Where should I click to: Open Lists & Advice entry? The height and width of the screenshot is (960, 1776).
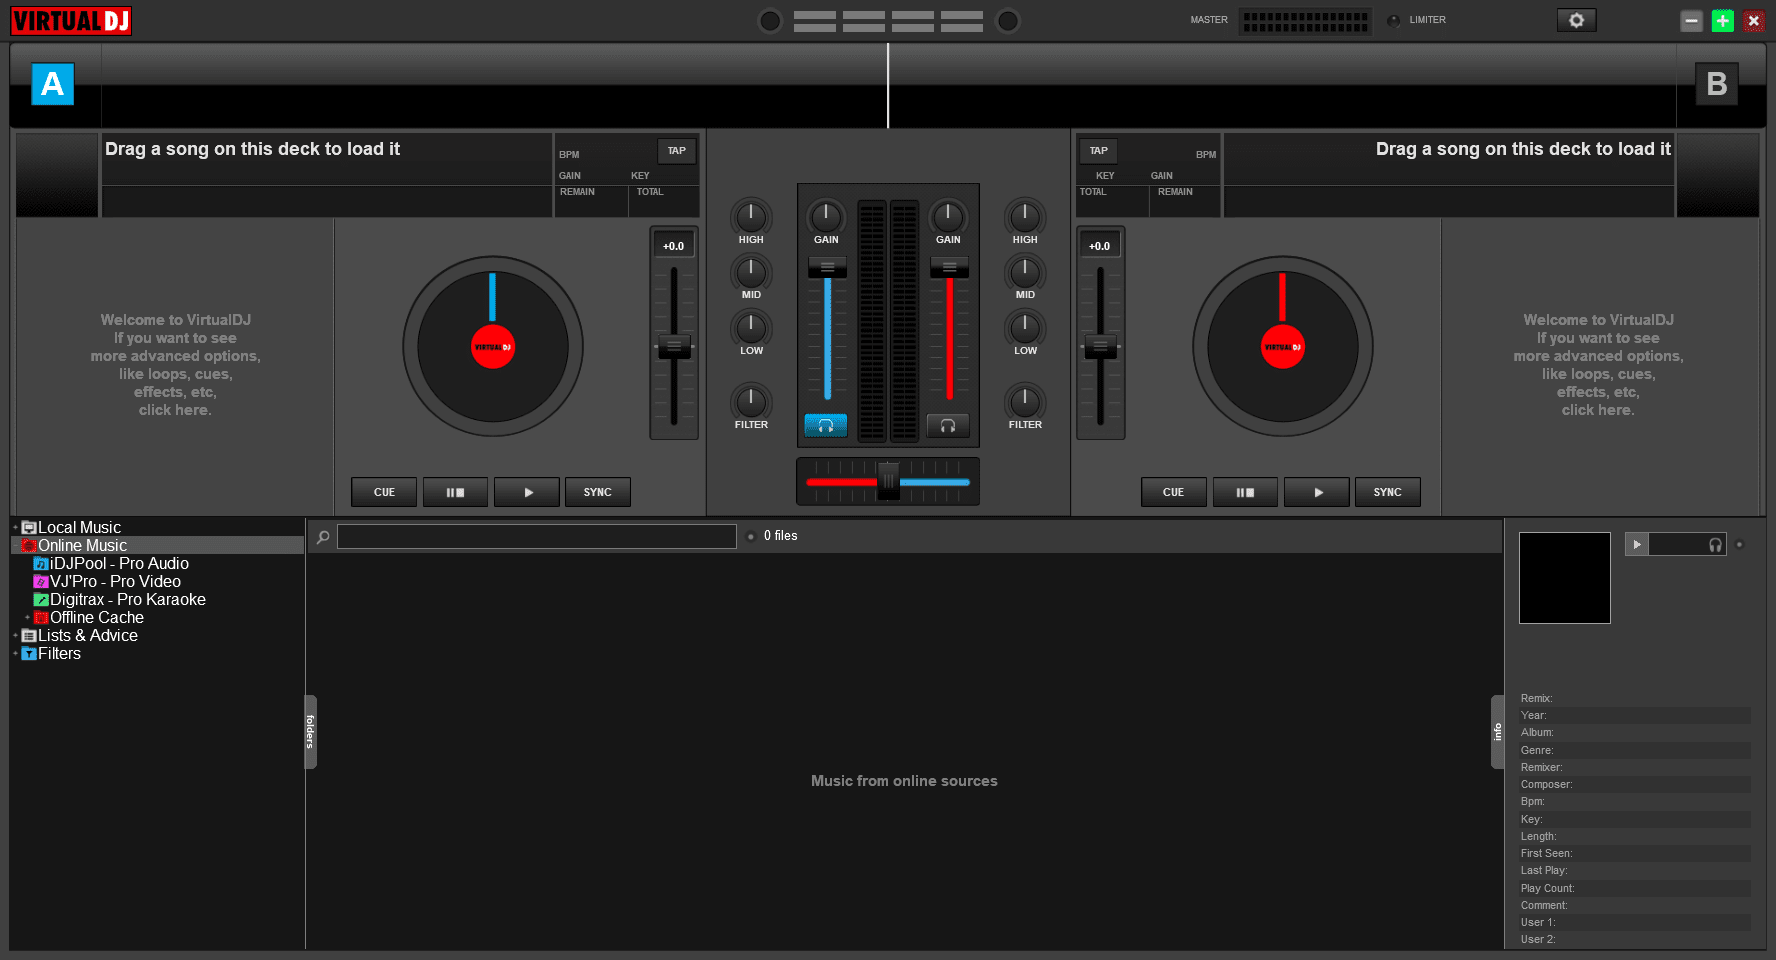pyautogui.click(x=88, y=636)
